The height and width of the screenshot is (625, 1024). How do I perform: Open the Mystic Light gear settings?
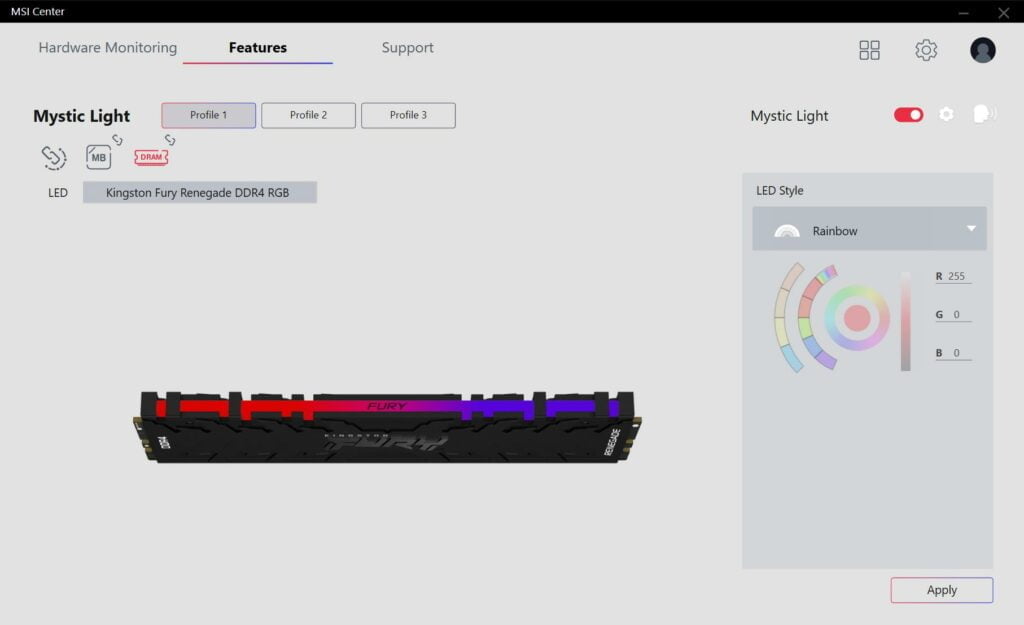(946, 115)
